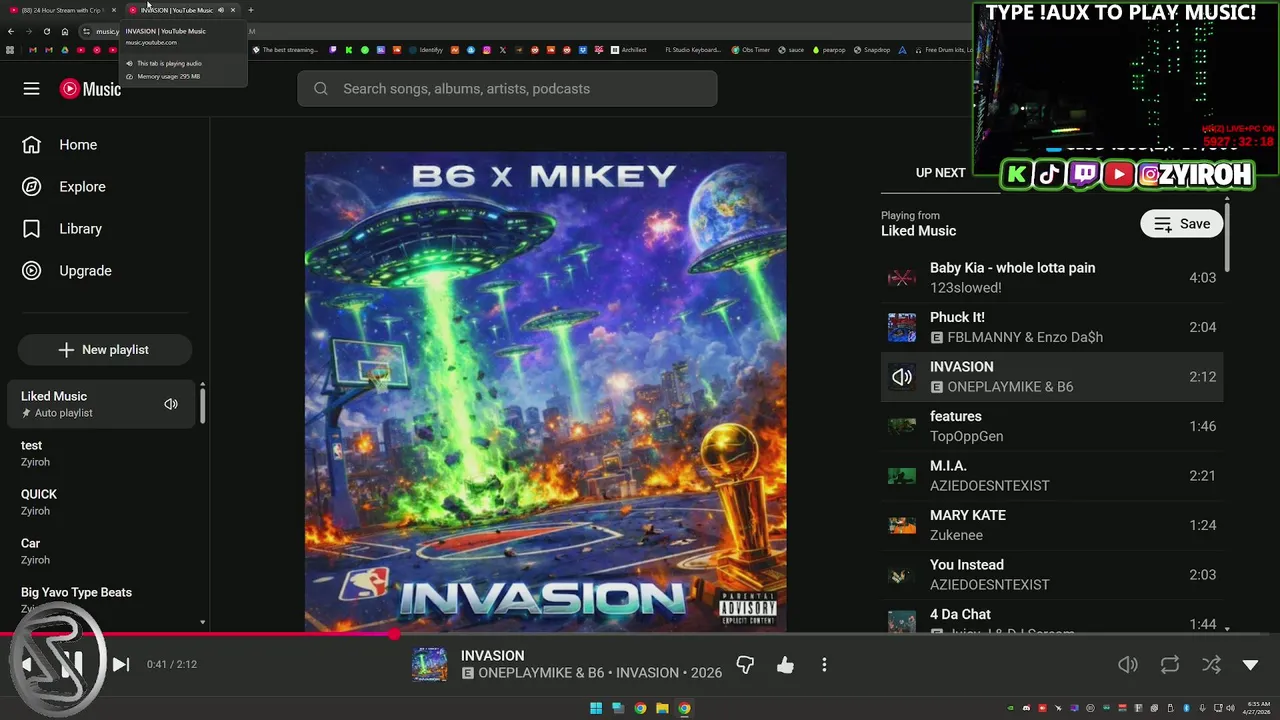
Task: Create a New playlist
Action: point(104,350)
